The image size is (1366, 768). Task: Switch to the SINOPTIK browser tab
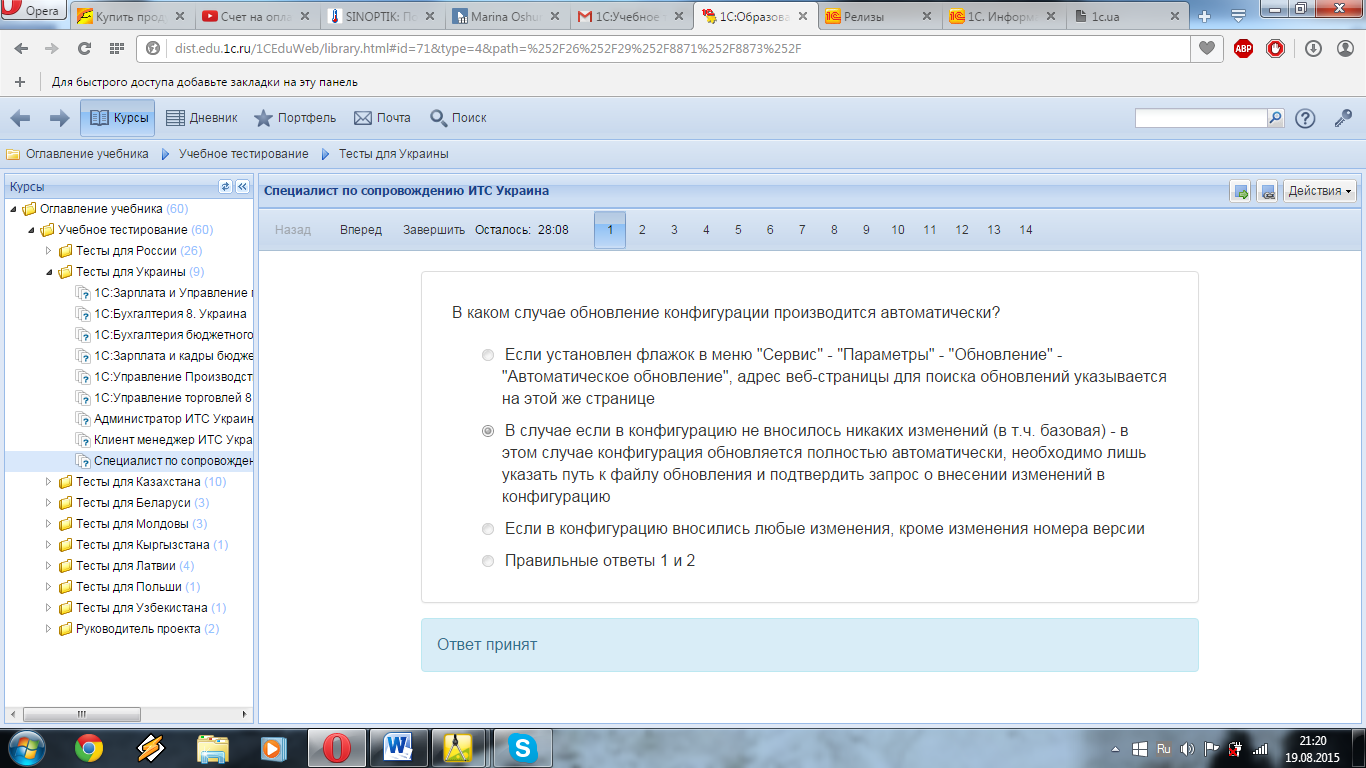(380, 15)
